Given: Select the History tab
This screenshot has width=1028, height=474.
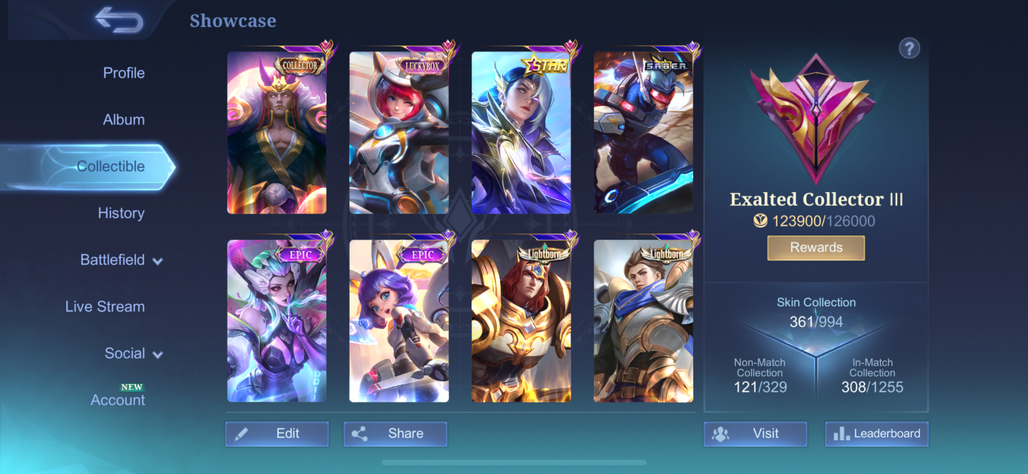Looking at the screenshot, I should coord(121,213).
